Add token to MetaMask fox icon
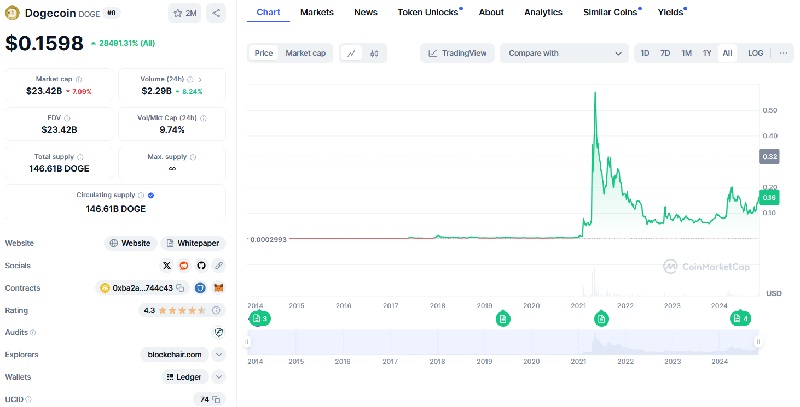This screenshot has width=800, height=407. 218,288
